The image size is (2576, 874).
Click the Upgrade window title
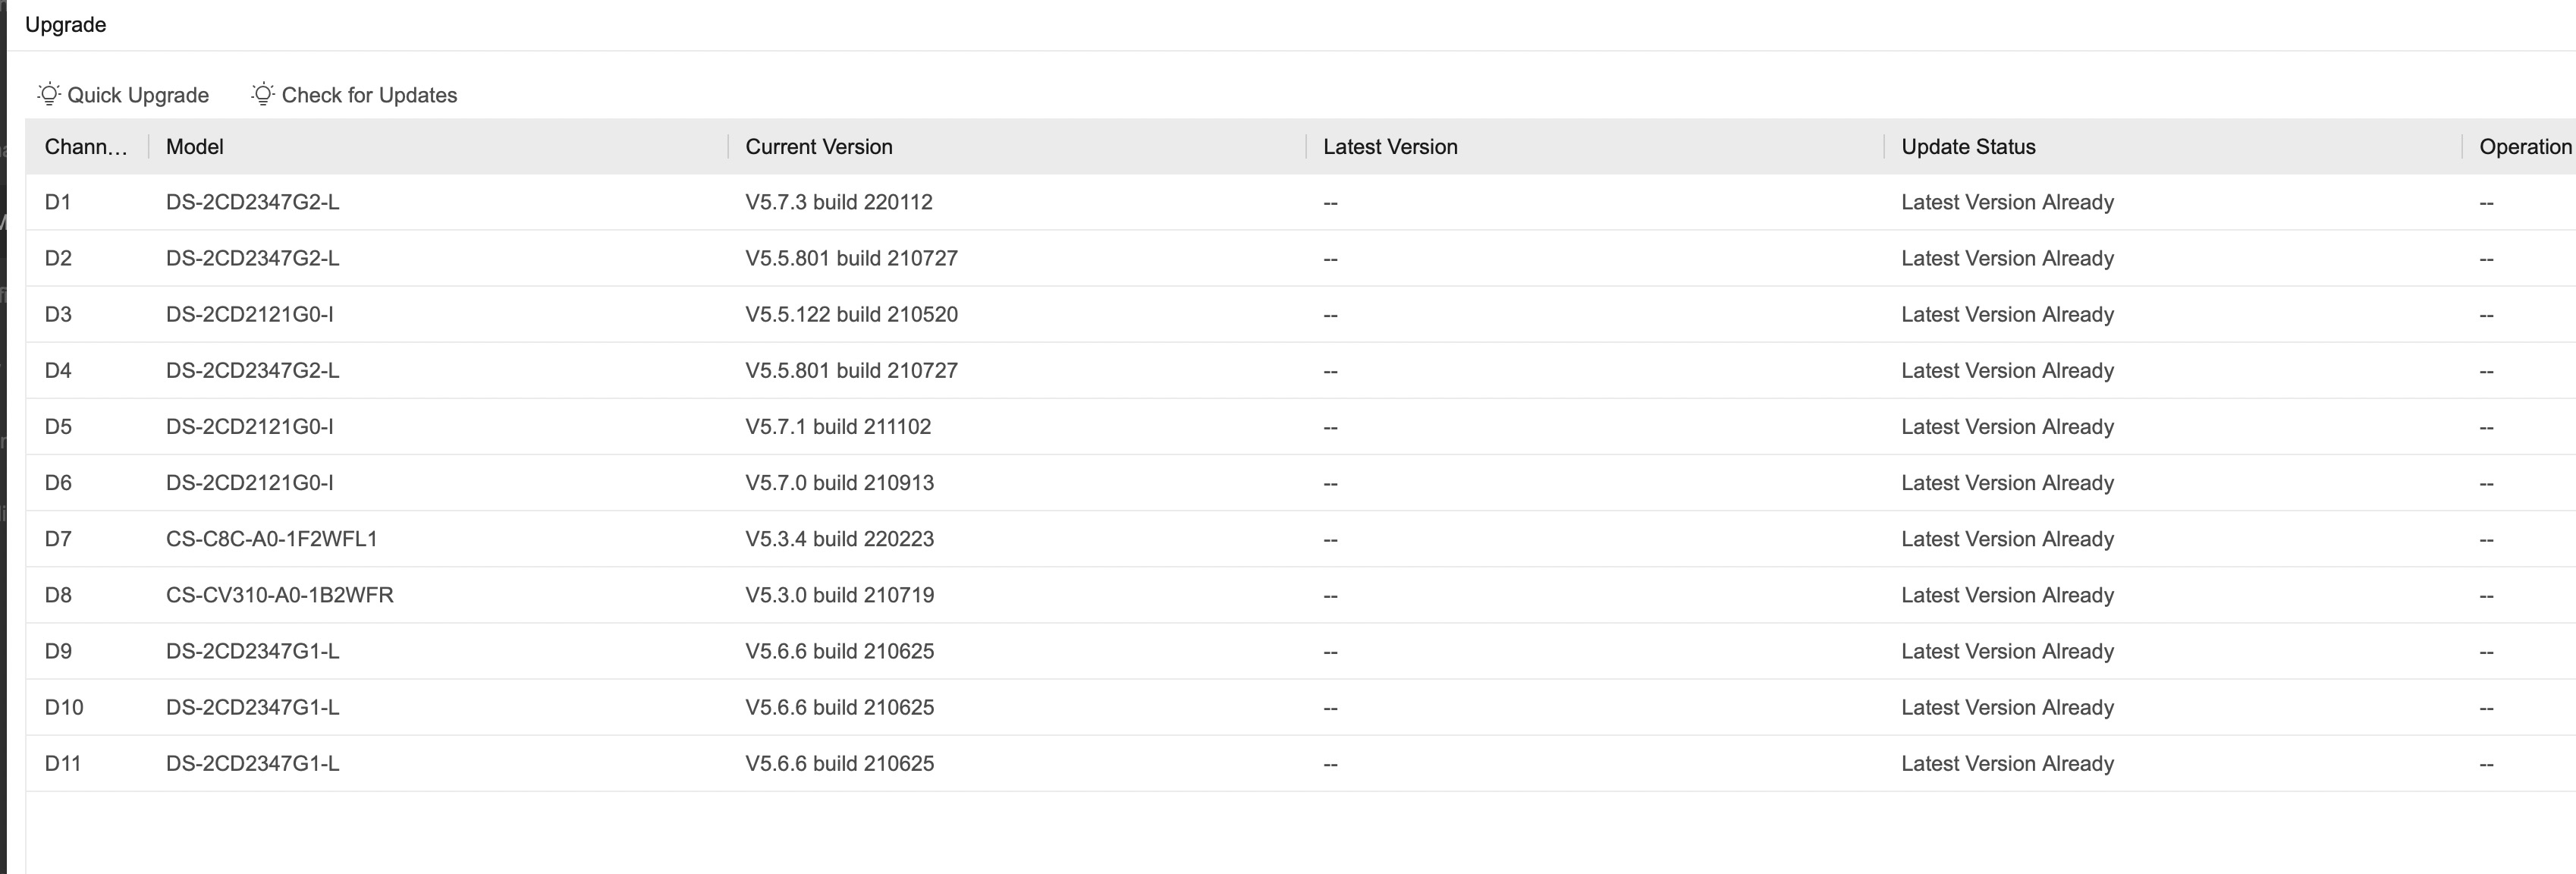pos(66,25)
